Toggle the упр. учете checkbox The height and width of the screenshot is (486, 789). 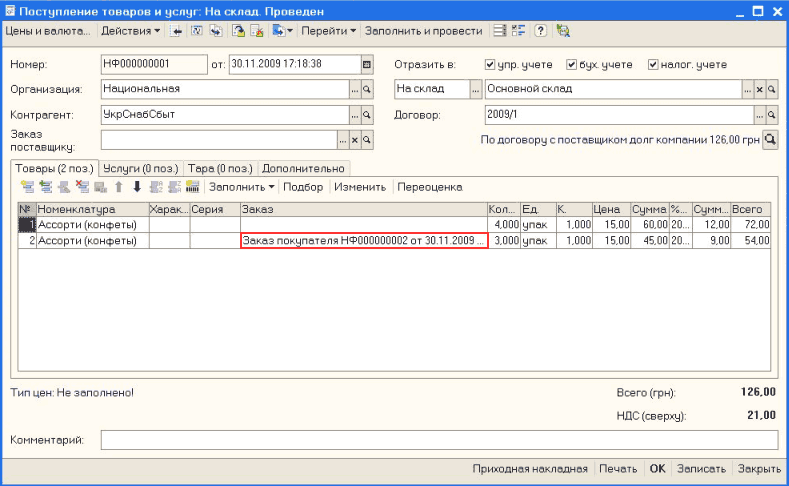tap(490, 65)
